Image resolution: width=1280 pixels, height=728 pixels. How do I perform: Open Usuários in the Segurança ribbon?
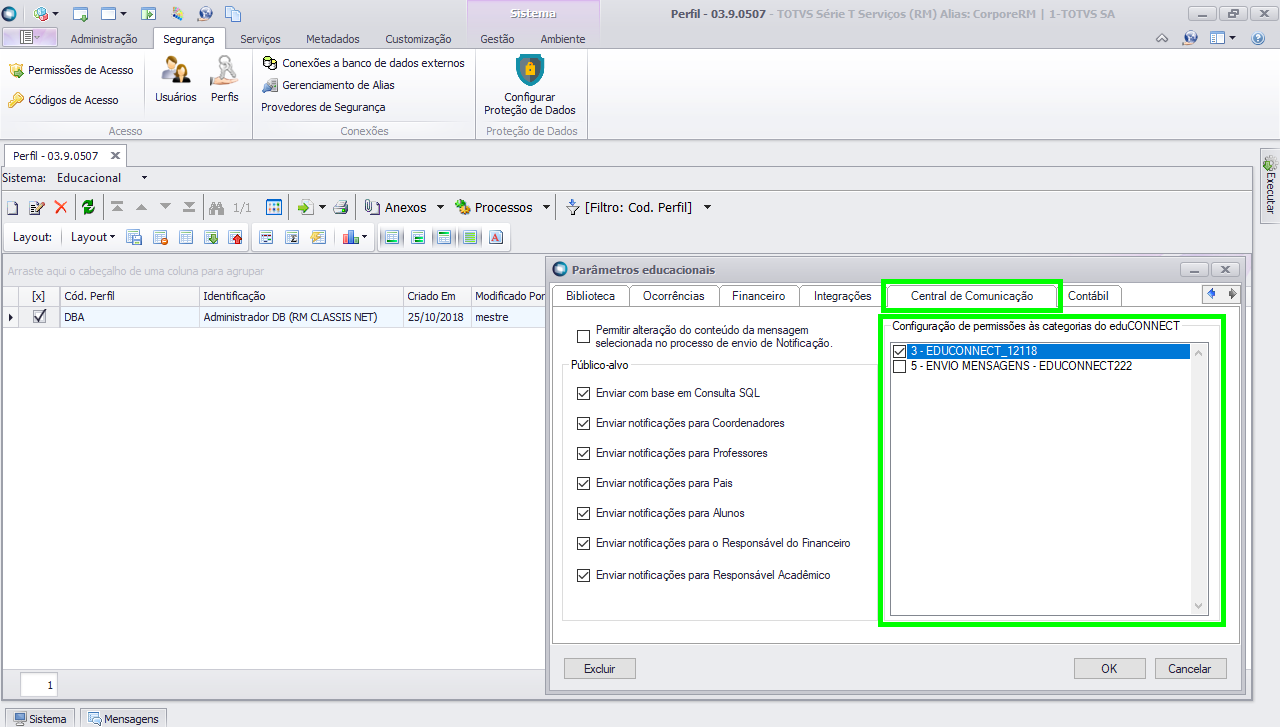click(176, 80)
